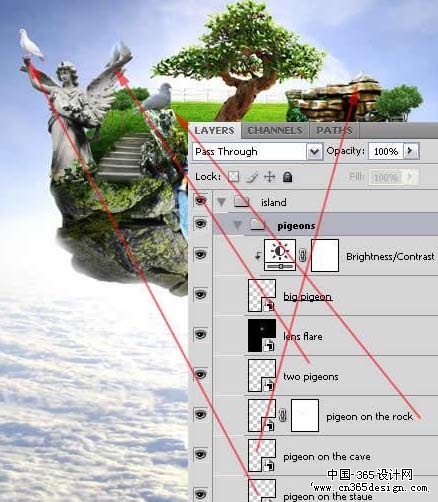Click the pigeons group folder icon
Image resolution: width=438 pixels, height=502 pixels.
[258, 225]
